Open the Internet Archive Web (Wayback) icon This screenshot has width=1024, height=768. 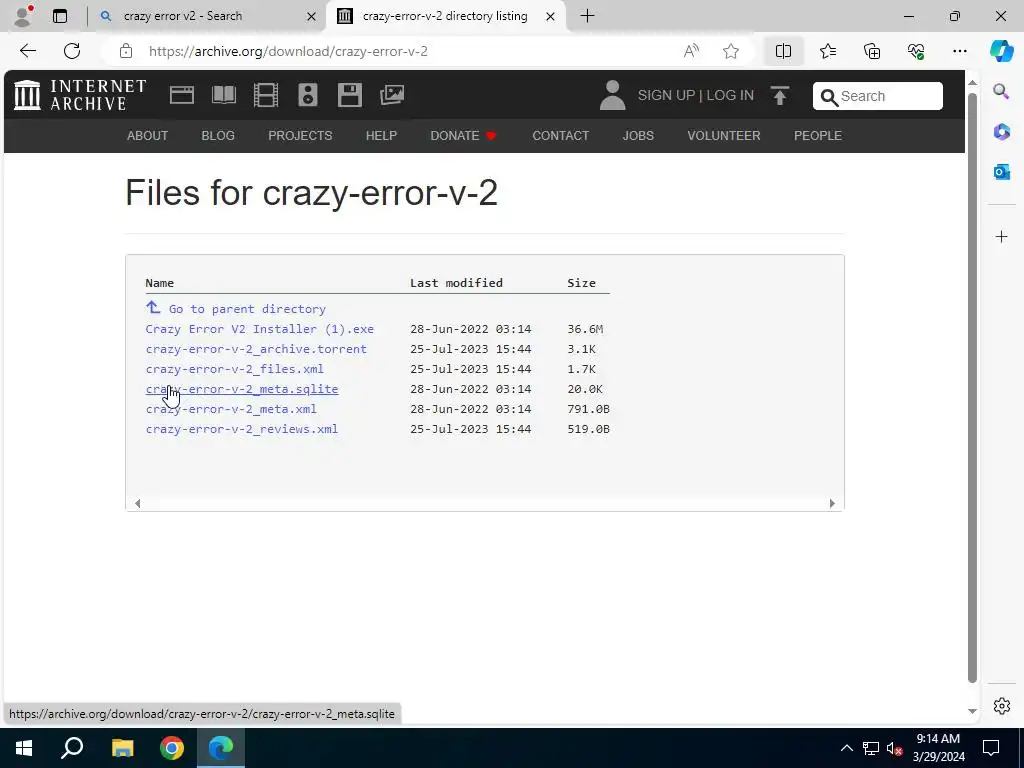pos(182,95)
